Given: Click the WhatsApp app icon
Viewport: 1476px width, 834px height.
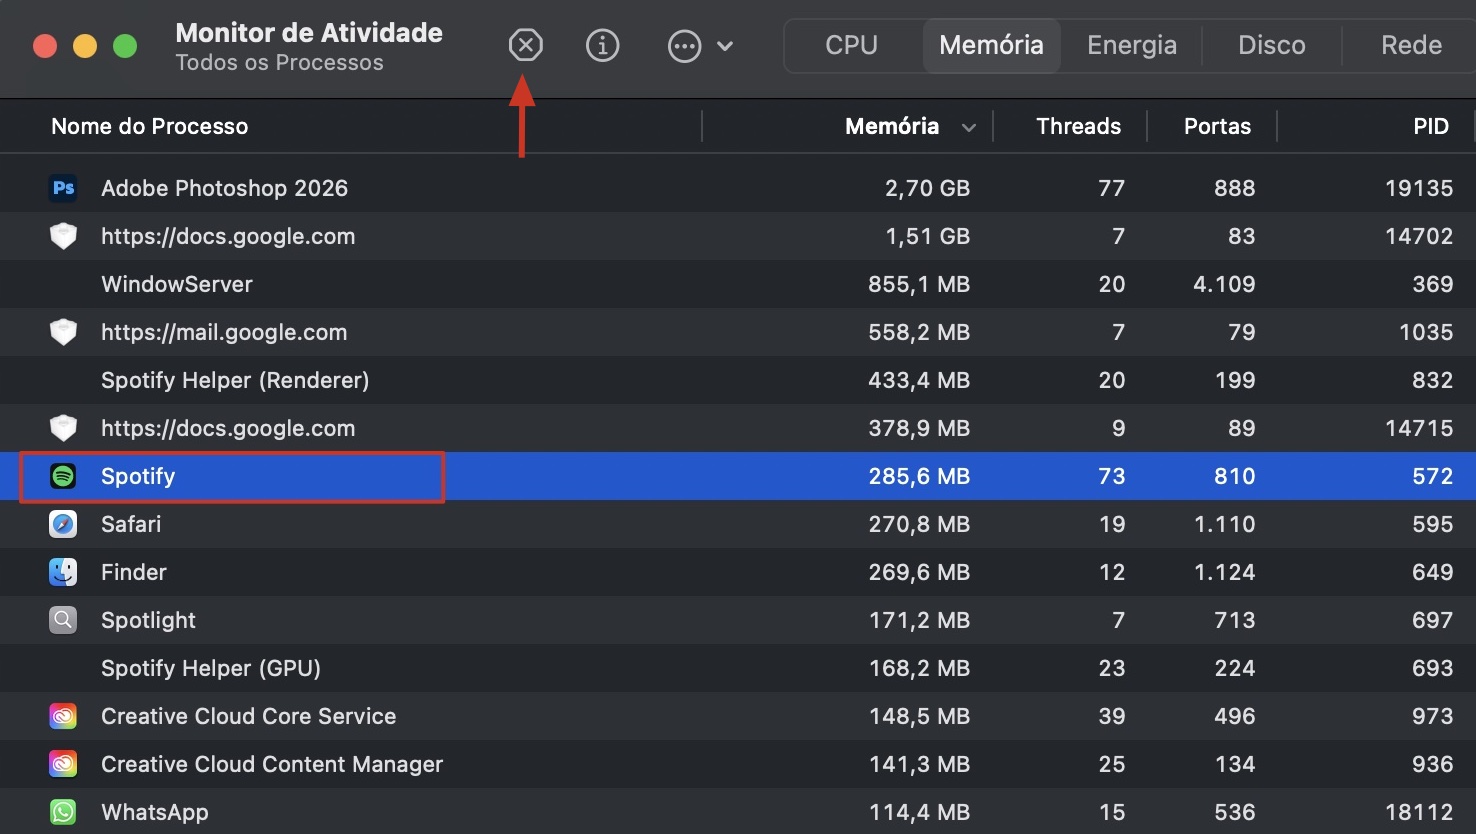Looking at the screenshot, I should (x=62, y=812).
